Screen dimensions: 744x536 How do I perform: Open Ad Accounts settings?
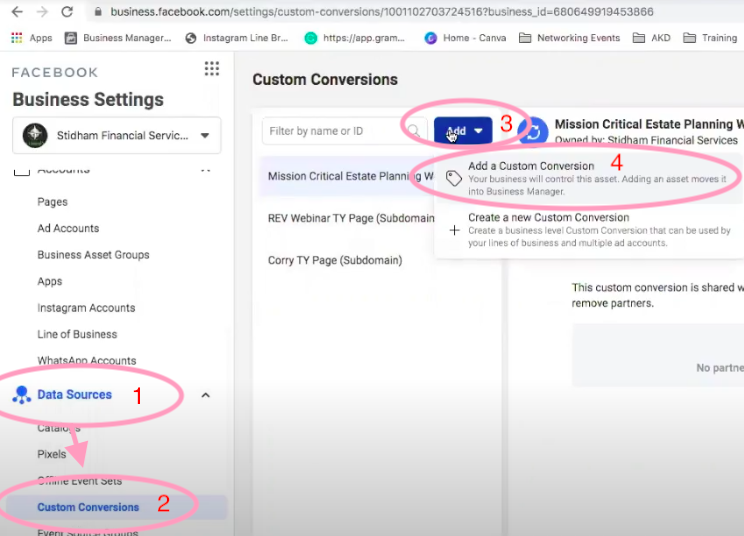point(68,229)
